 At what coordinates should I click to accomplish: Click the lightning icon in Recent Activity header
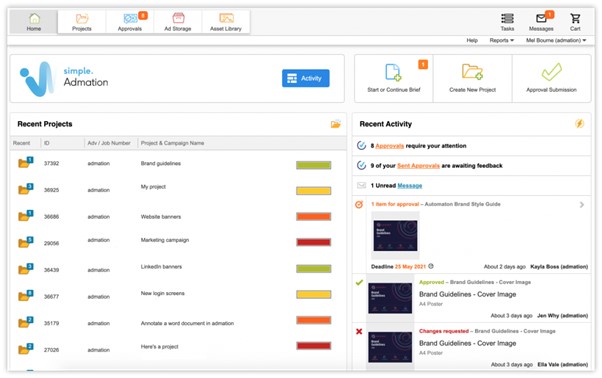pos(579,124)
